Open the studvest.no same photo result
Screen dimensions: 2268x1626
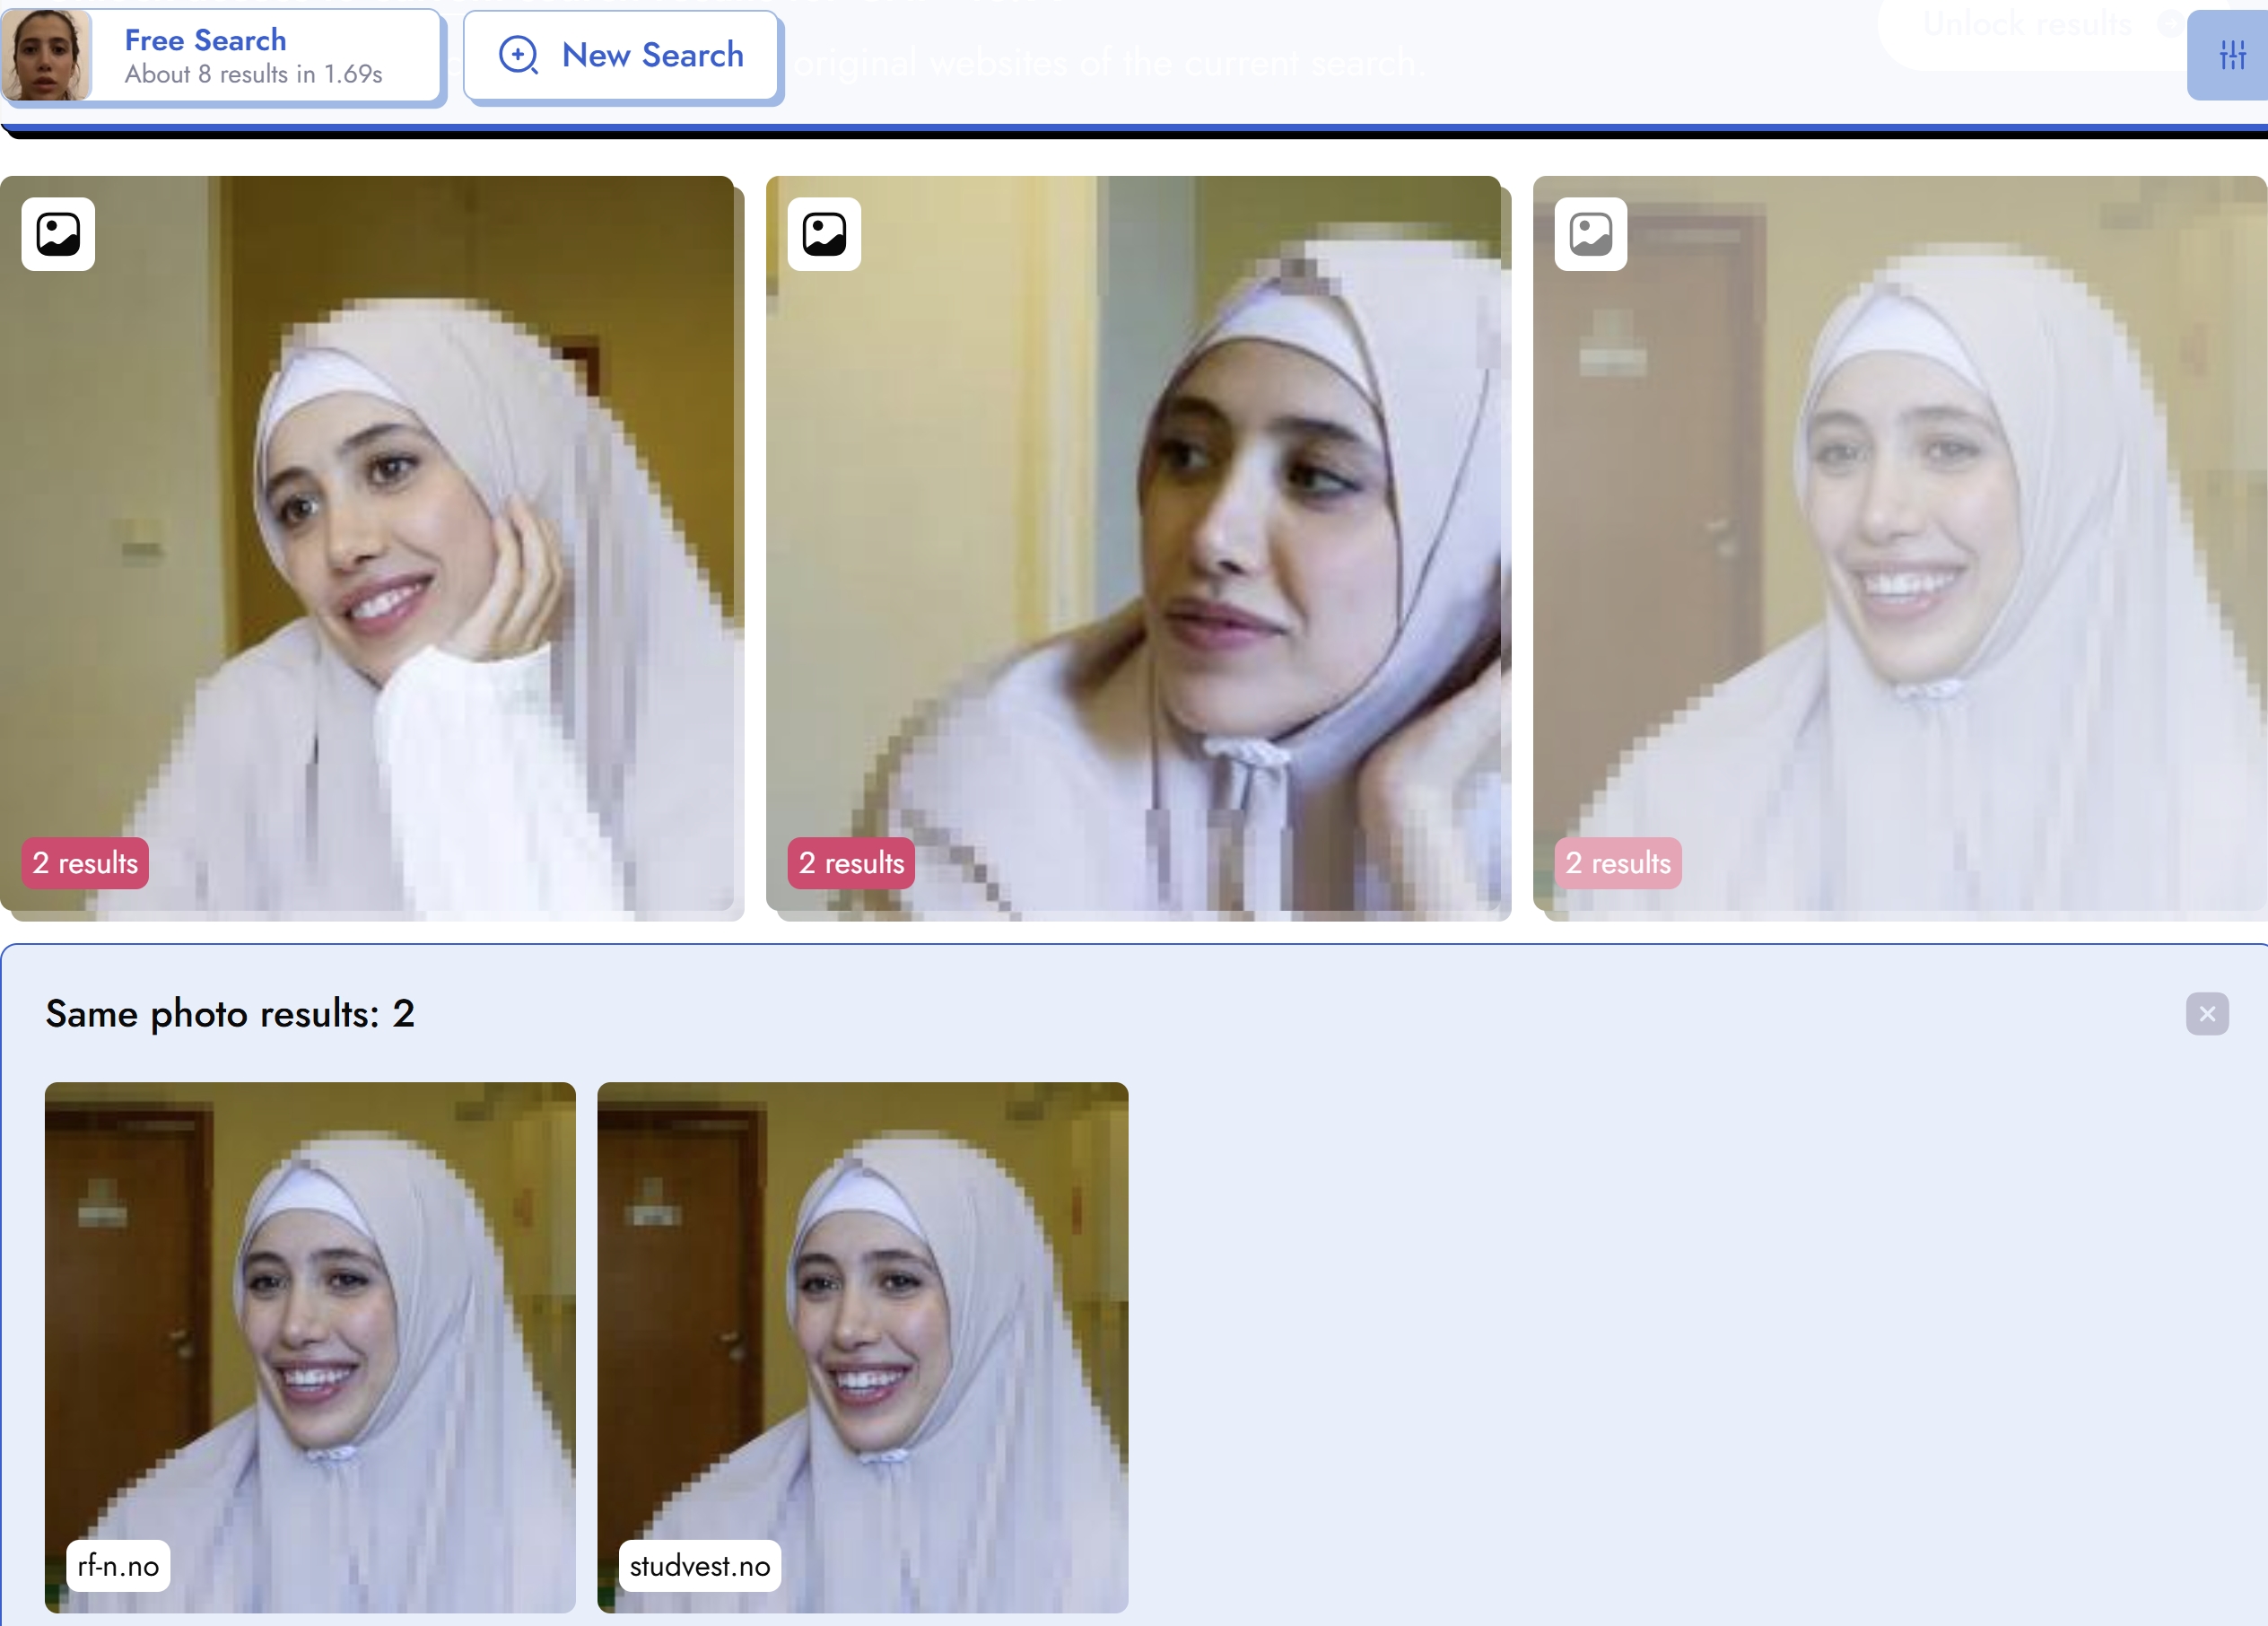tap(863, 1347)
